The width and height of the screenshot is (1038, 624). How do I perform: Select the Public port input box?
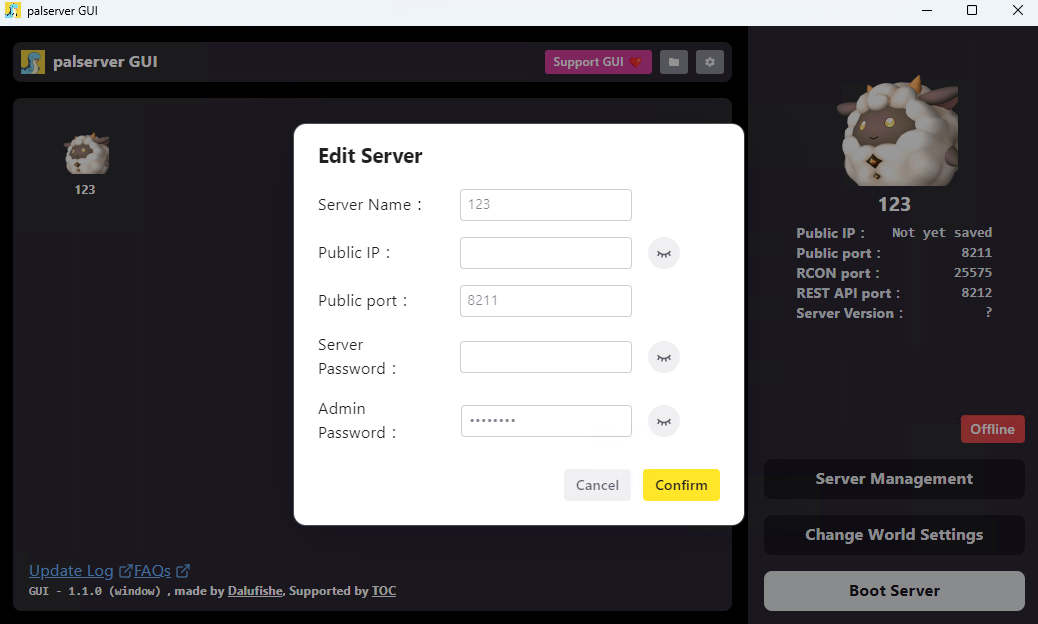pyautogui.click(x=545, y=301)
